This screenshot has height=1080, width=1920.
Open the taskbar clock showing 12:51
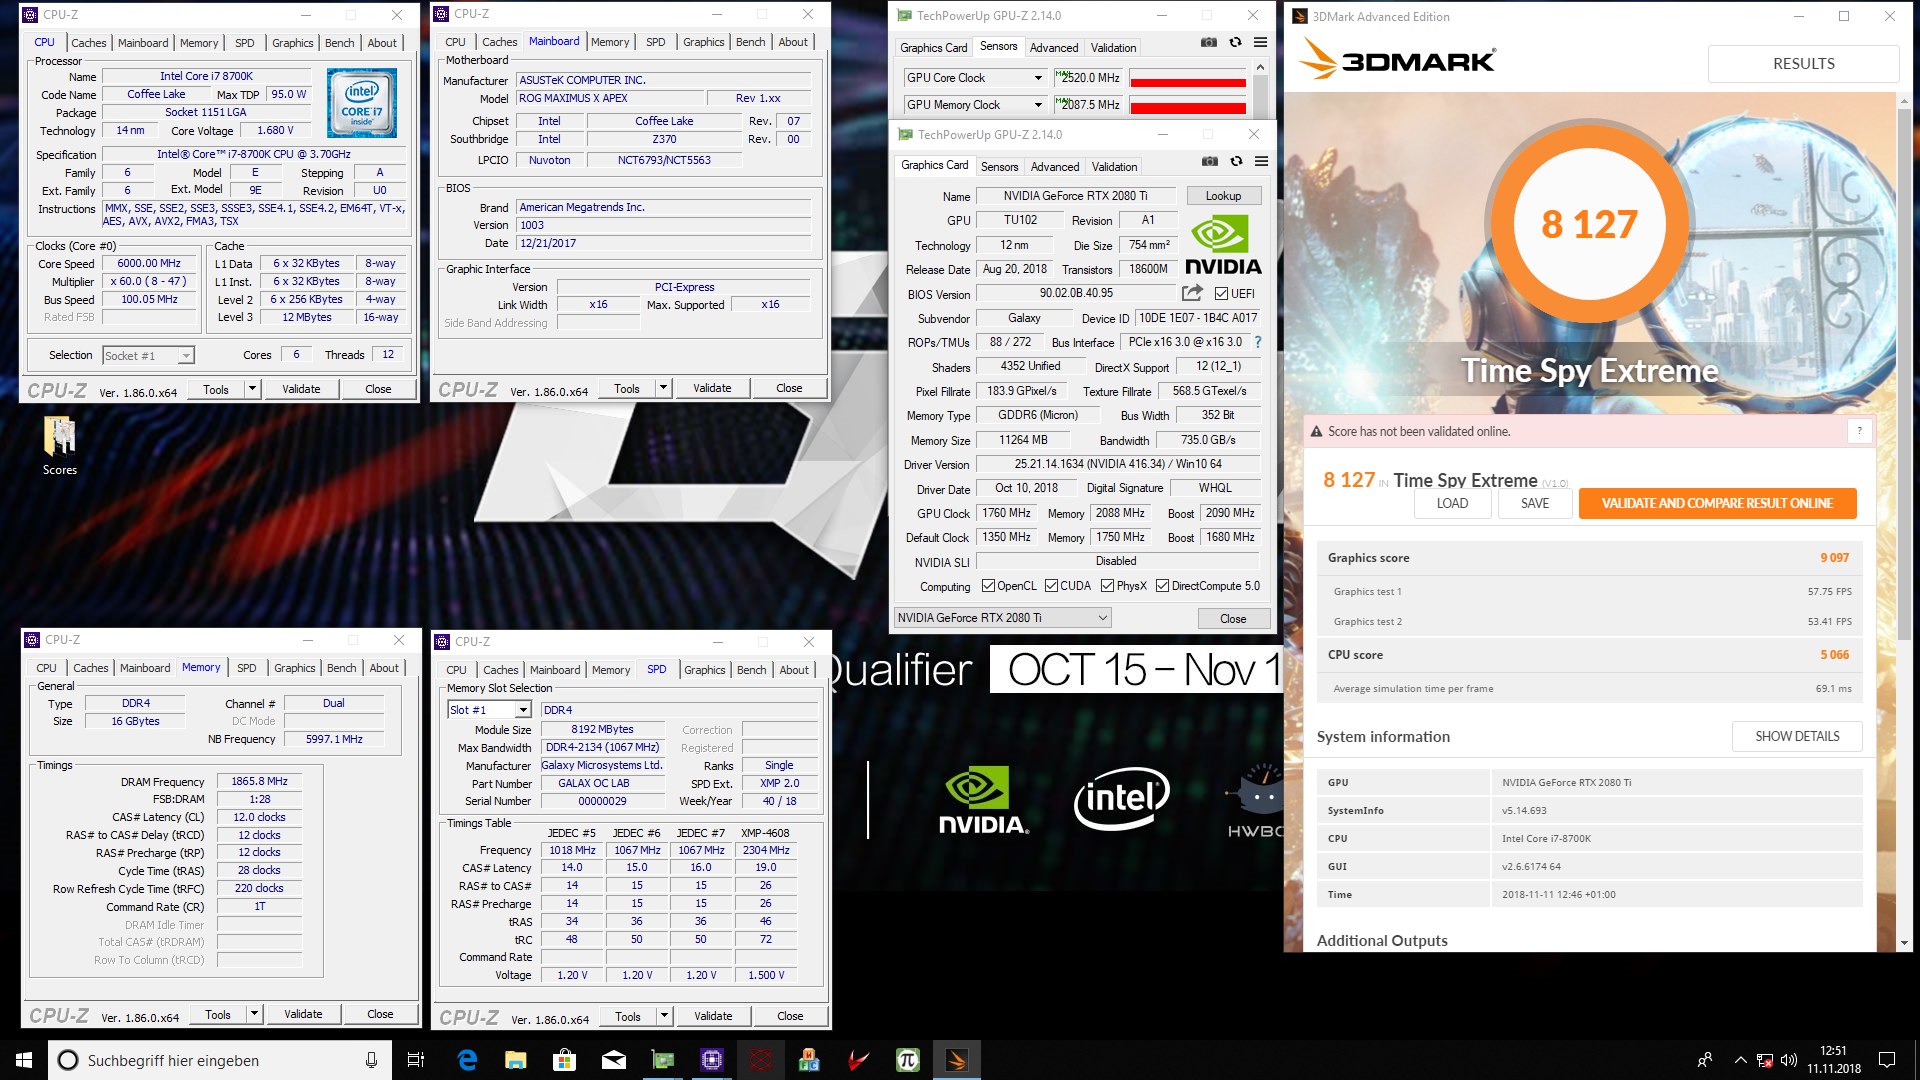point(1833,1060)
